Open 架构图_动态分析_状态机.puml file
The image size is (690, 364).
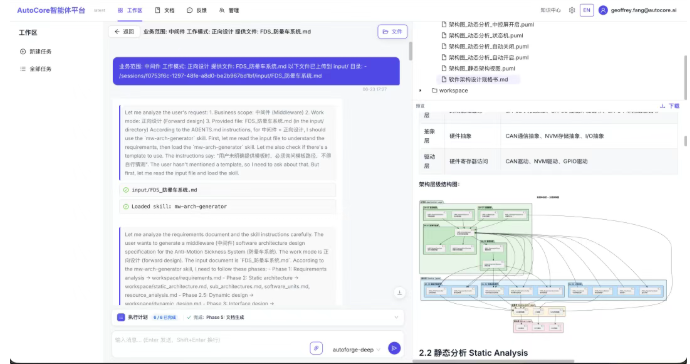coord(482,36)
